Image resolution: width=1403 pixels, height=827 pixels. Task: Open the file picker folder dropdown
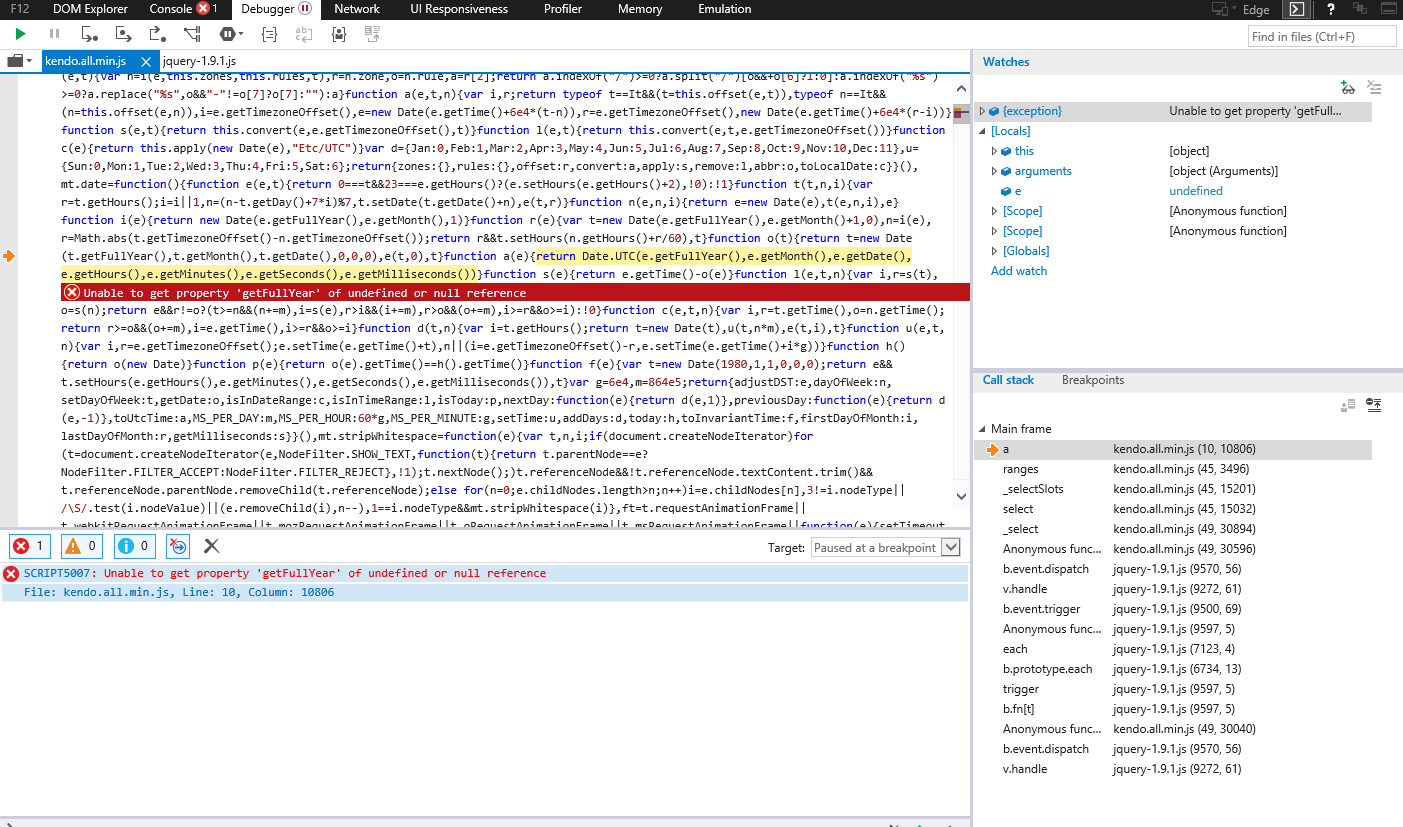click(20, 61)
